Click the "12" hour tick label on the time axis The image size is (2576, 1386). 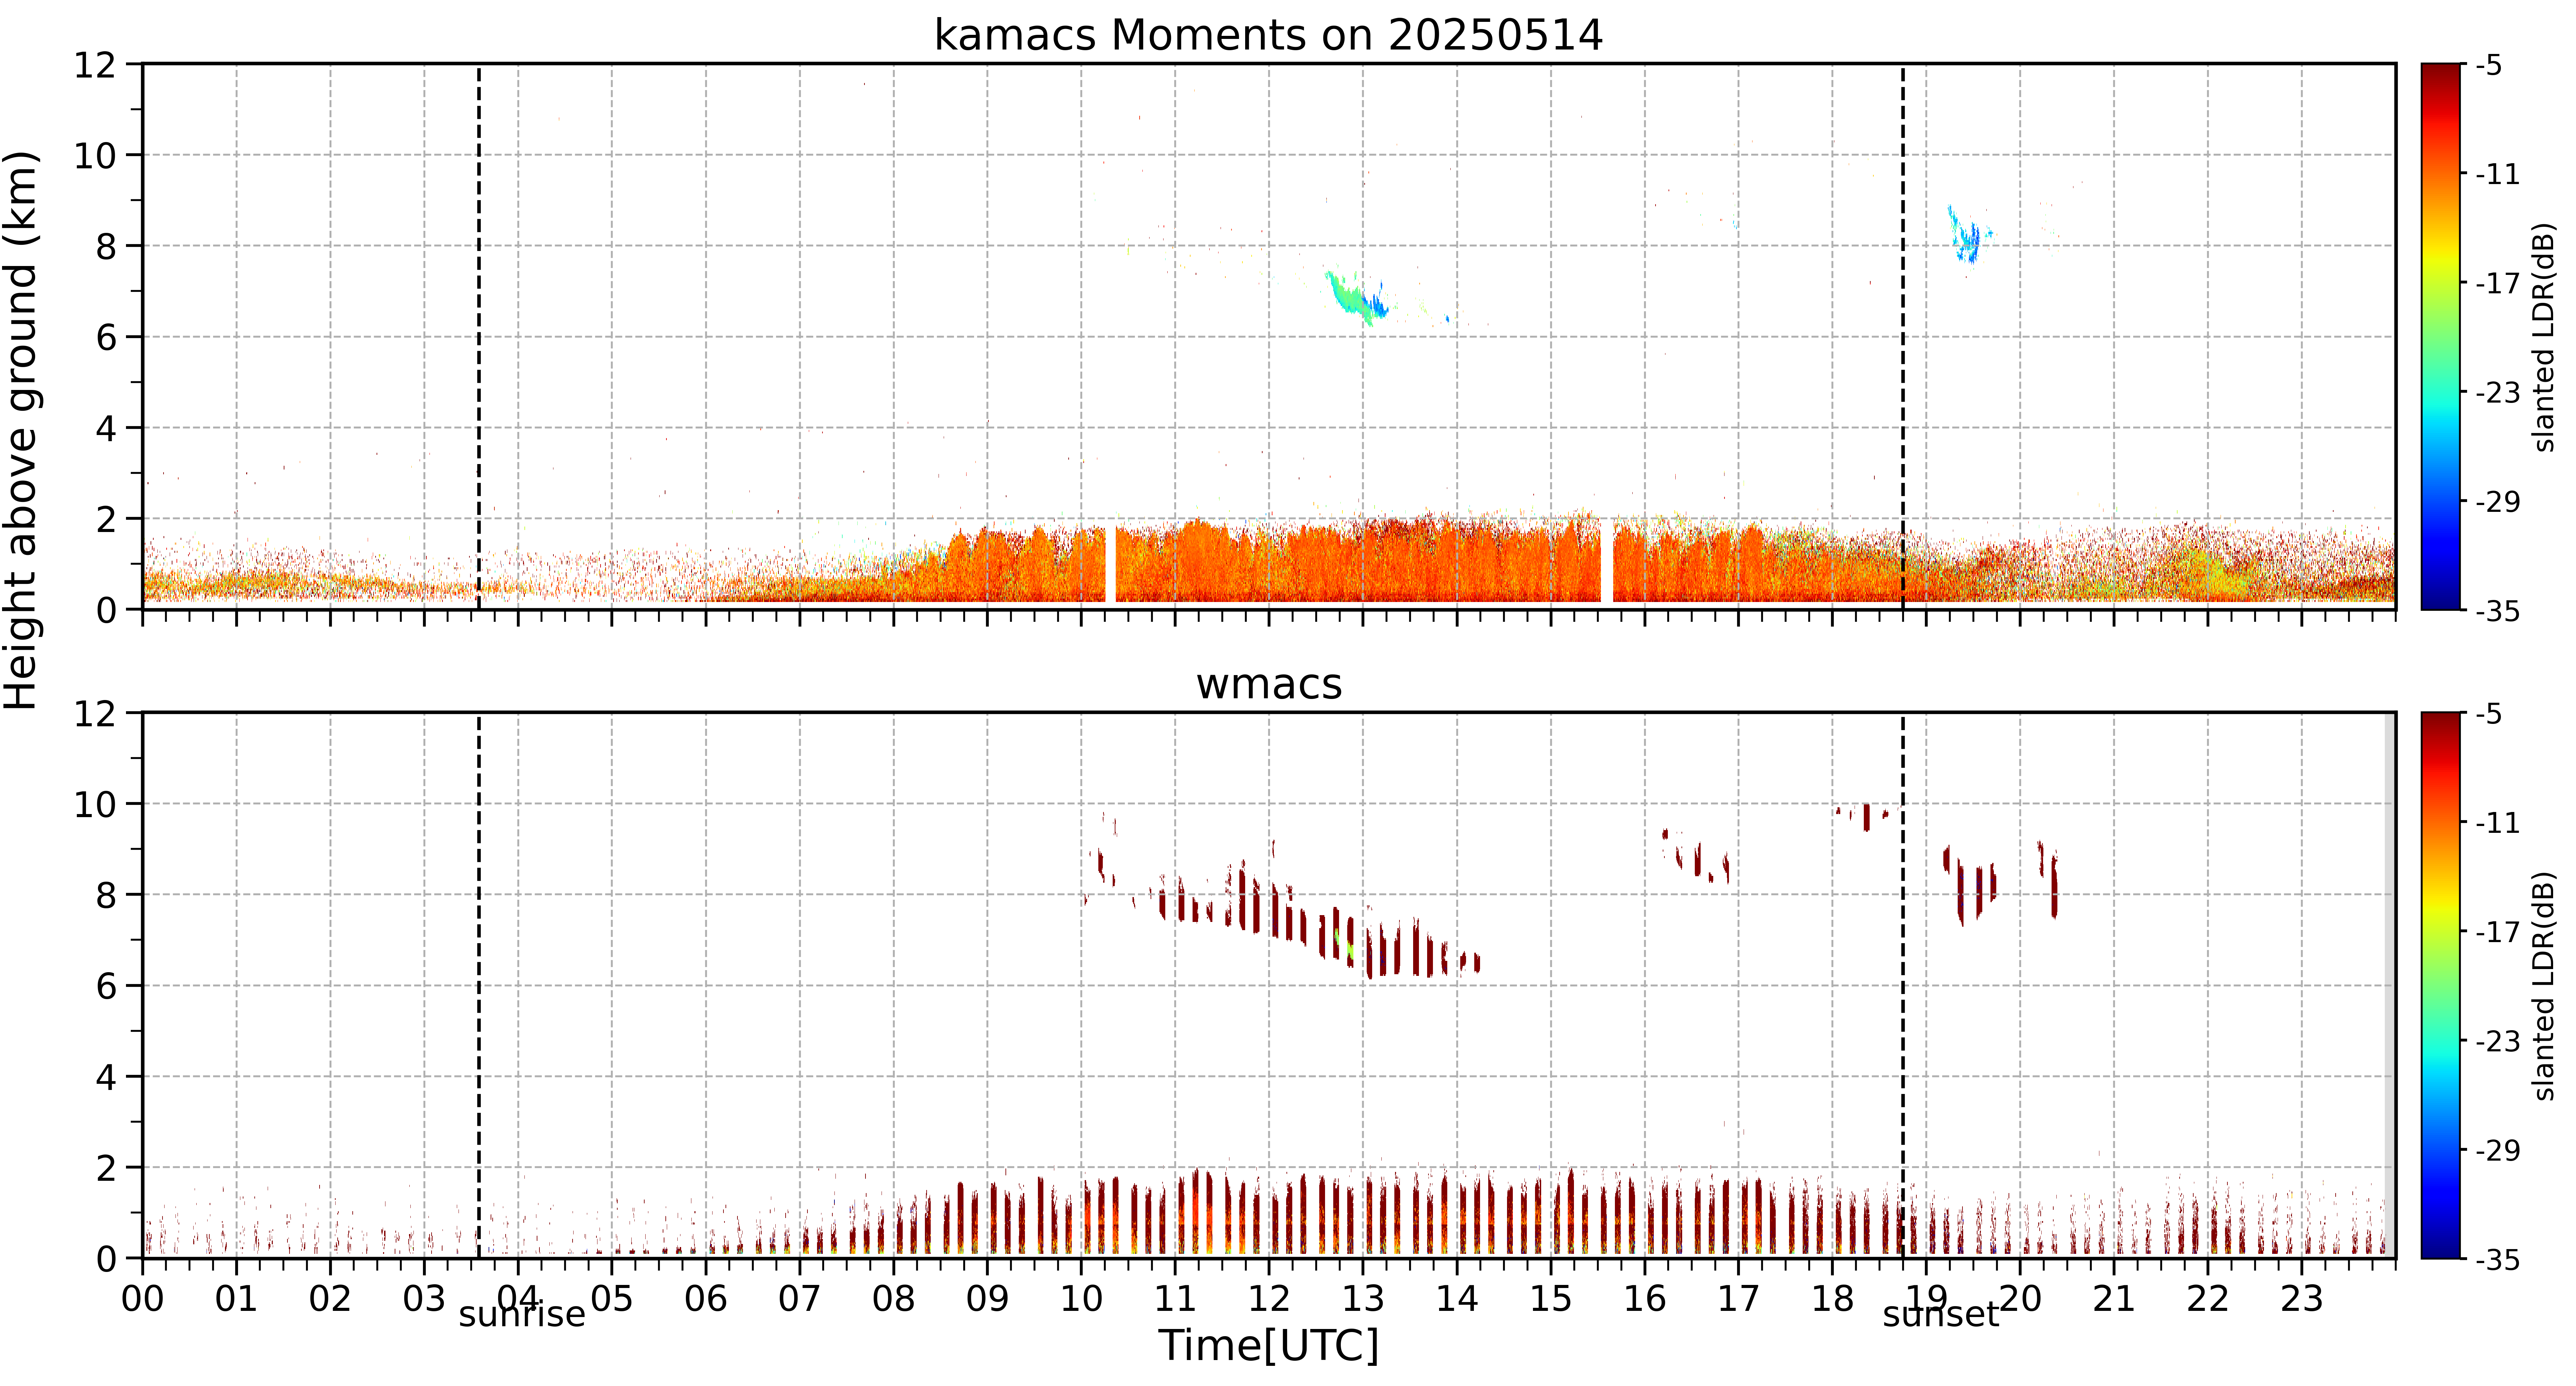click(1269, 1299)
